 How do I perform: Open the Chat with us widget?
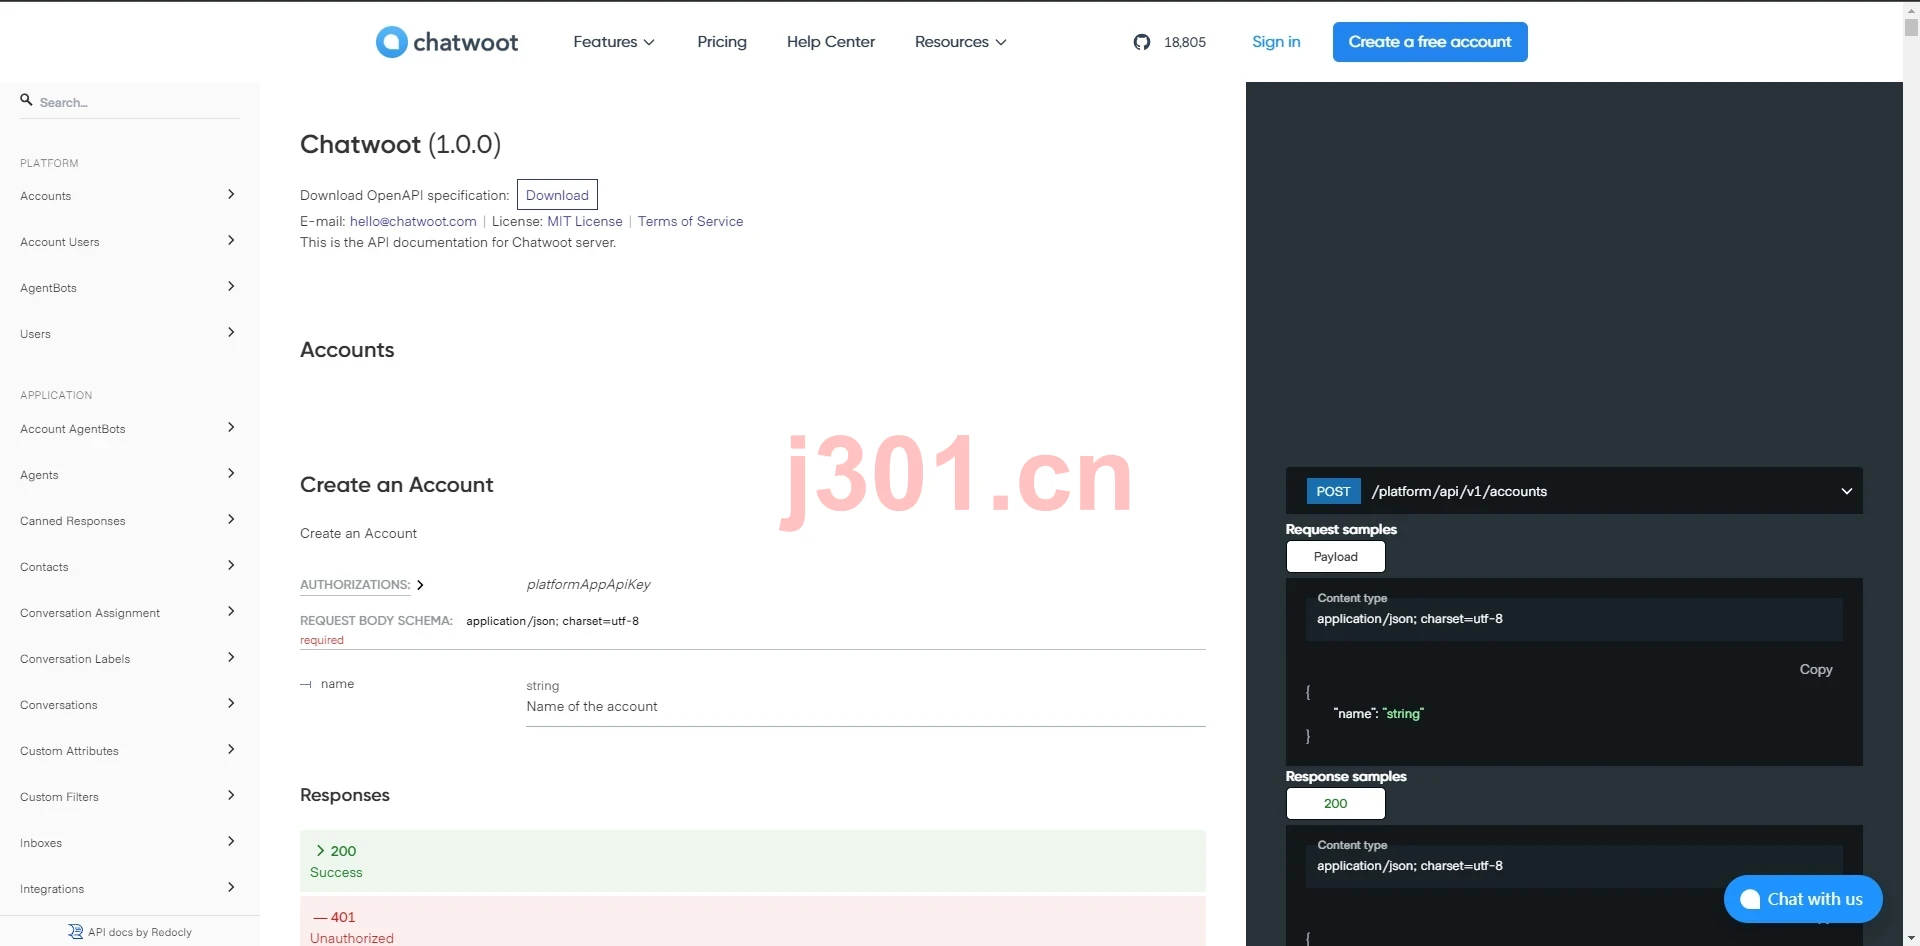[x=1803, y=899]
